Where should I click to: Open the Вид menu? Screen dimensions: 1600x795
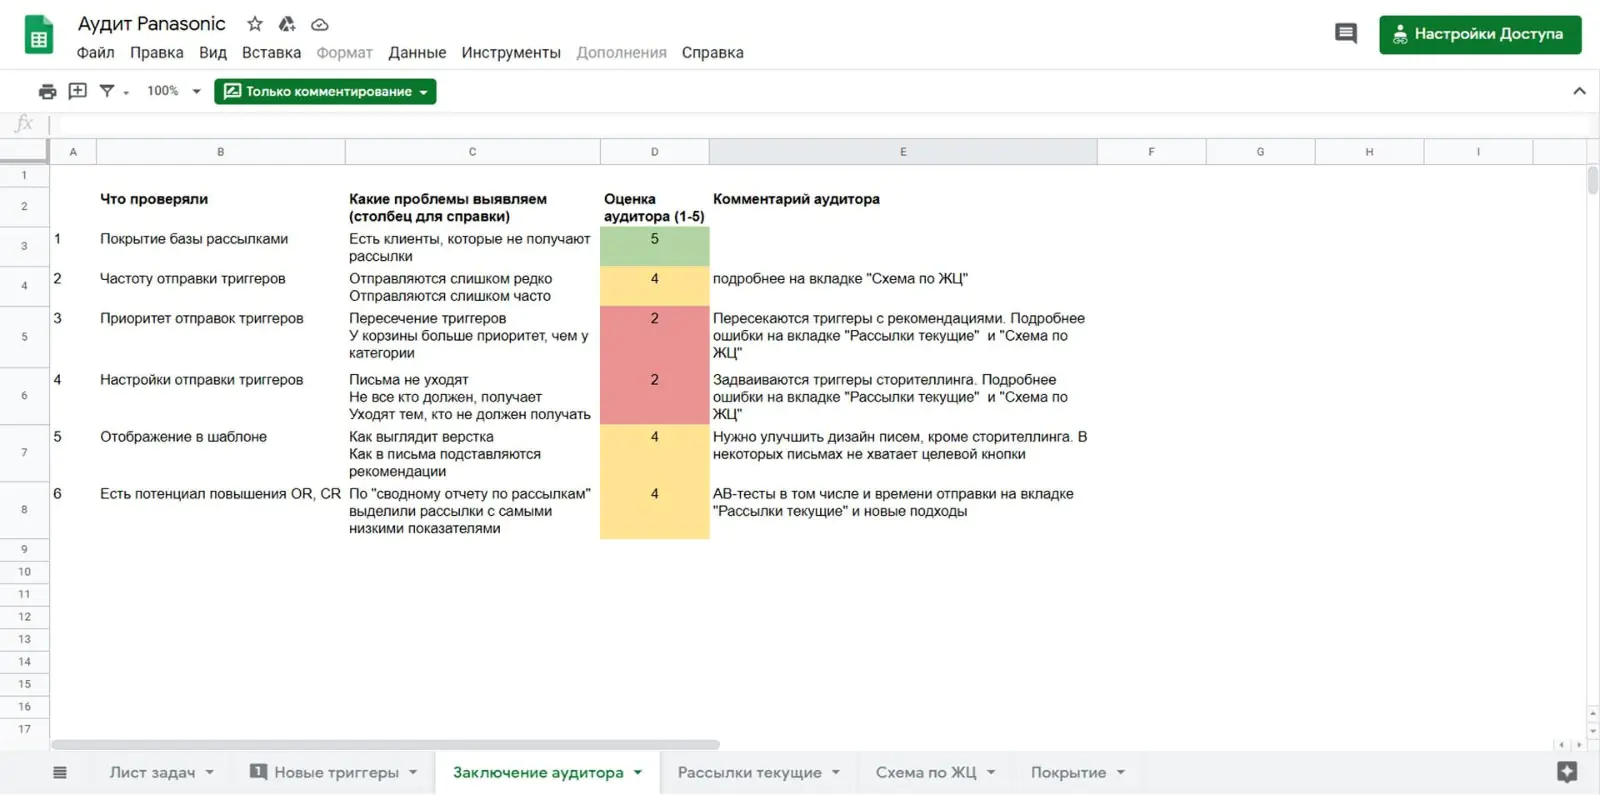[213, 53]
